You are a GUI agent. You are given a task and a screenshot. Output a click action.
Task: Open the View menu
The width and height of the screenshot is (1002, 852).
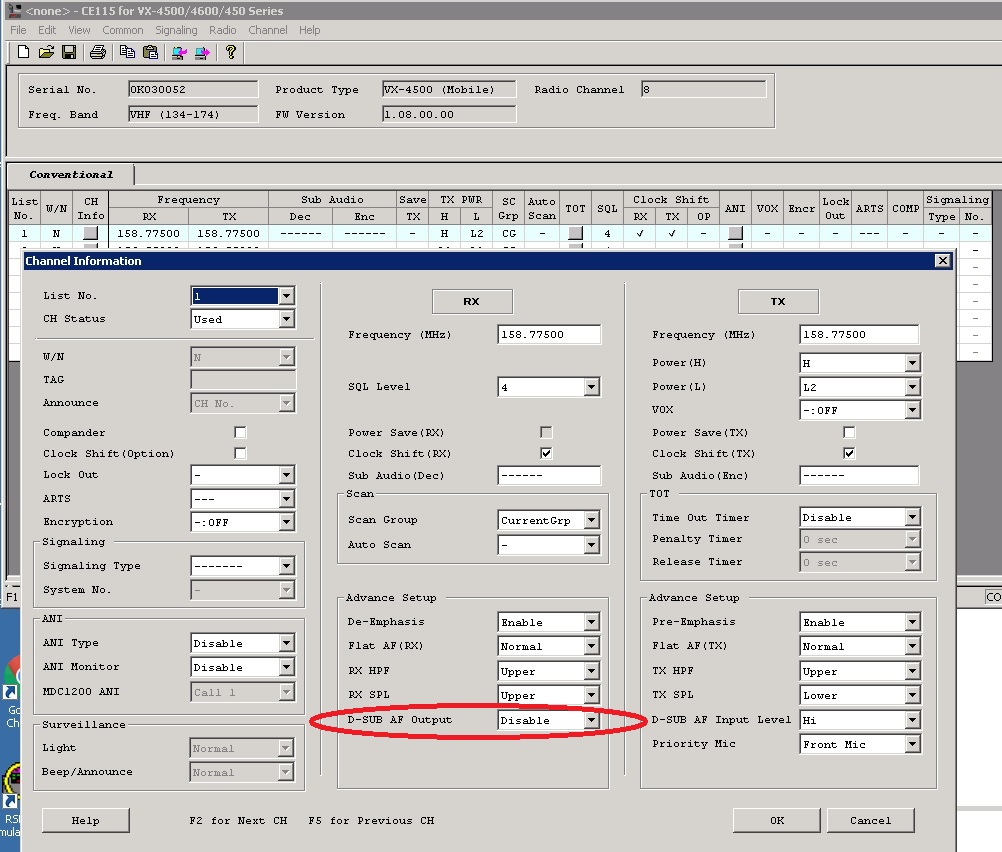[x=79, y=30]
